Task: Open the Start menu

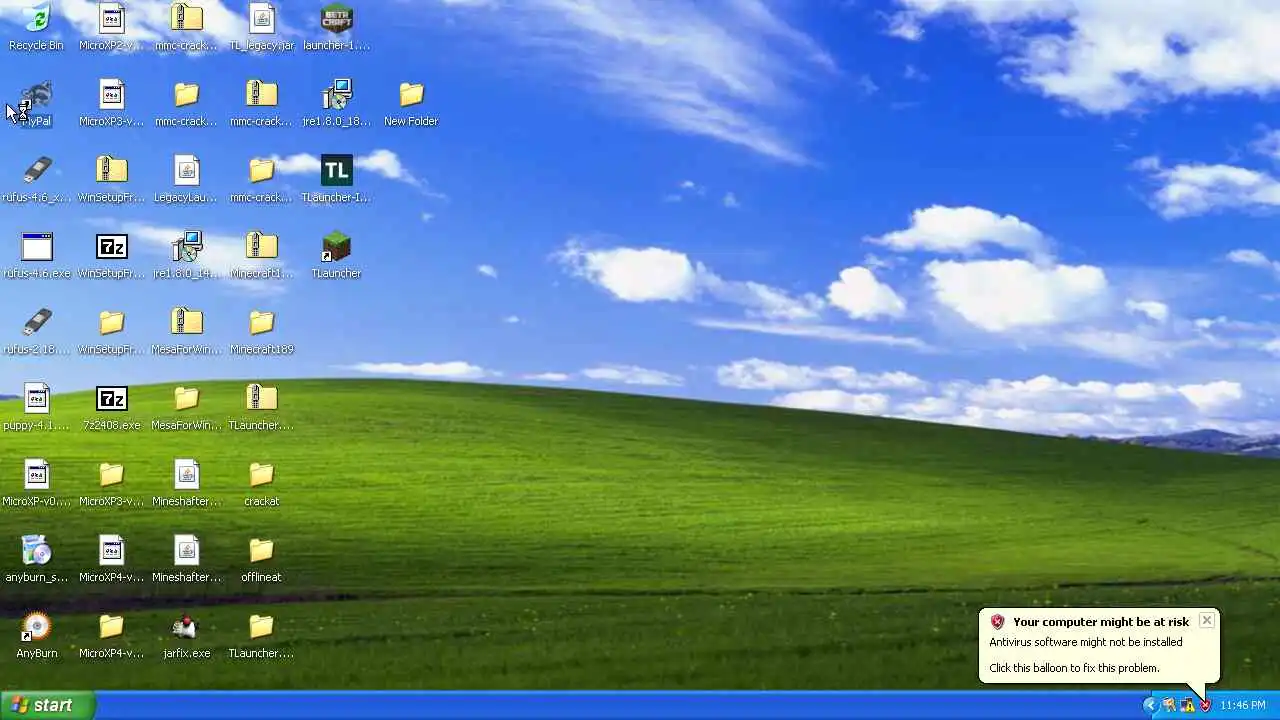Action: click(47, 705)
